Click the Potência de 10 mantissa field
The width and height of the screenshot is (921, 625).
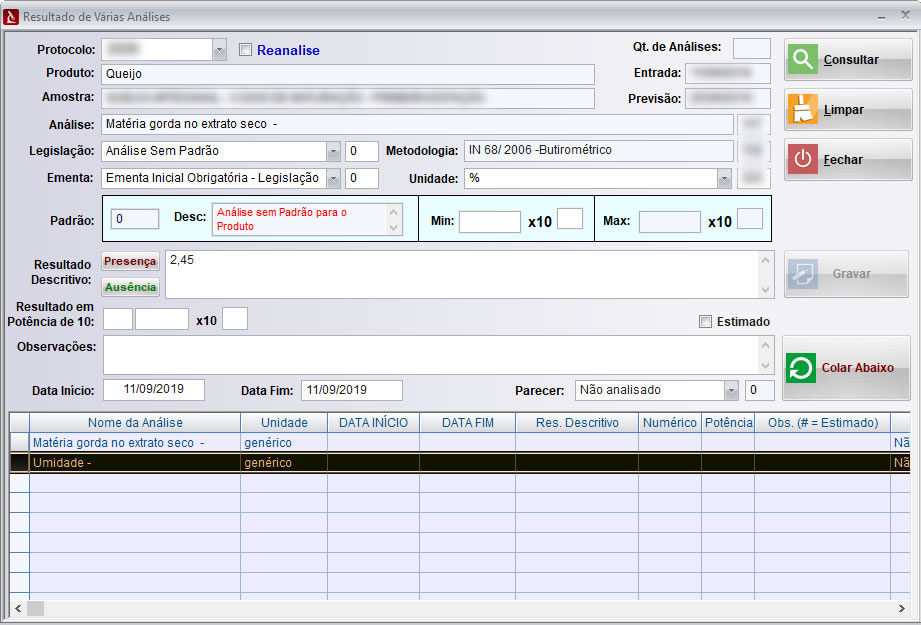pyautogui.click(x=162, y=319)
